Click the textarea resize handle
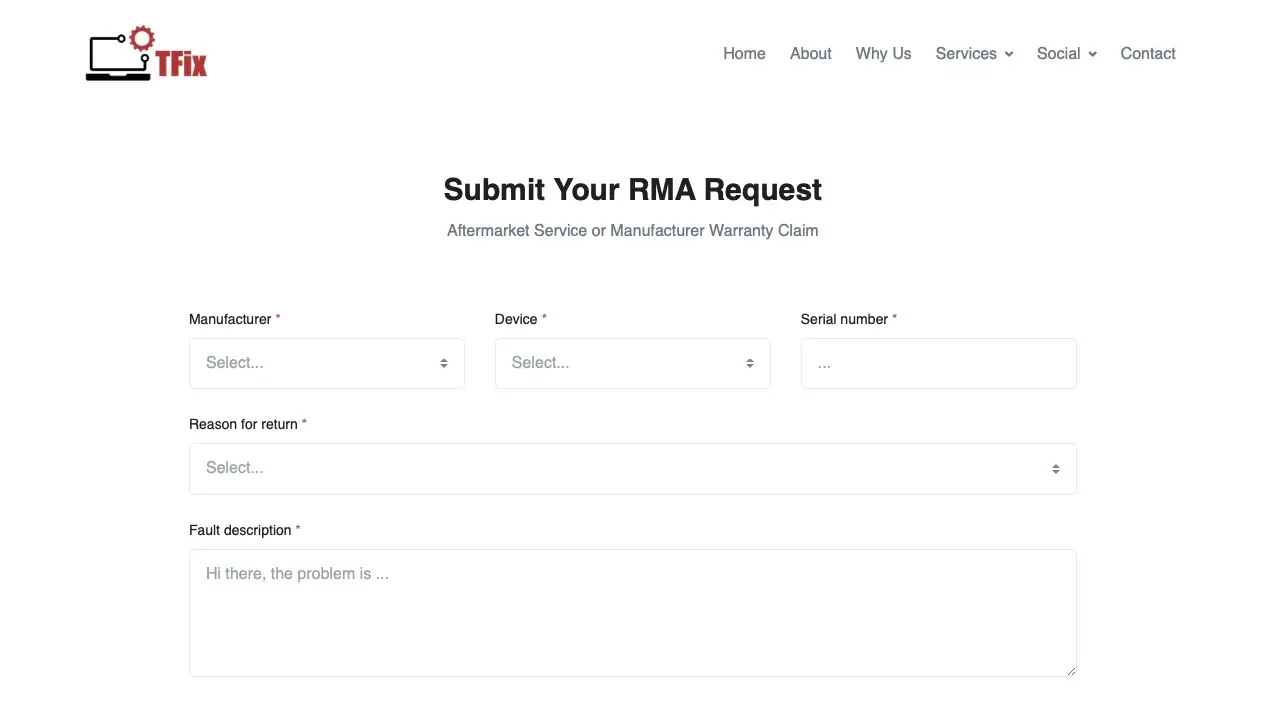 1071,671
